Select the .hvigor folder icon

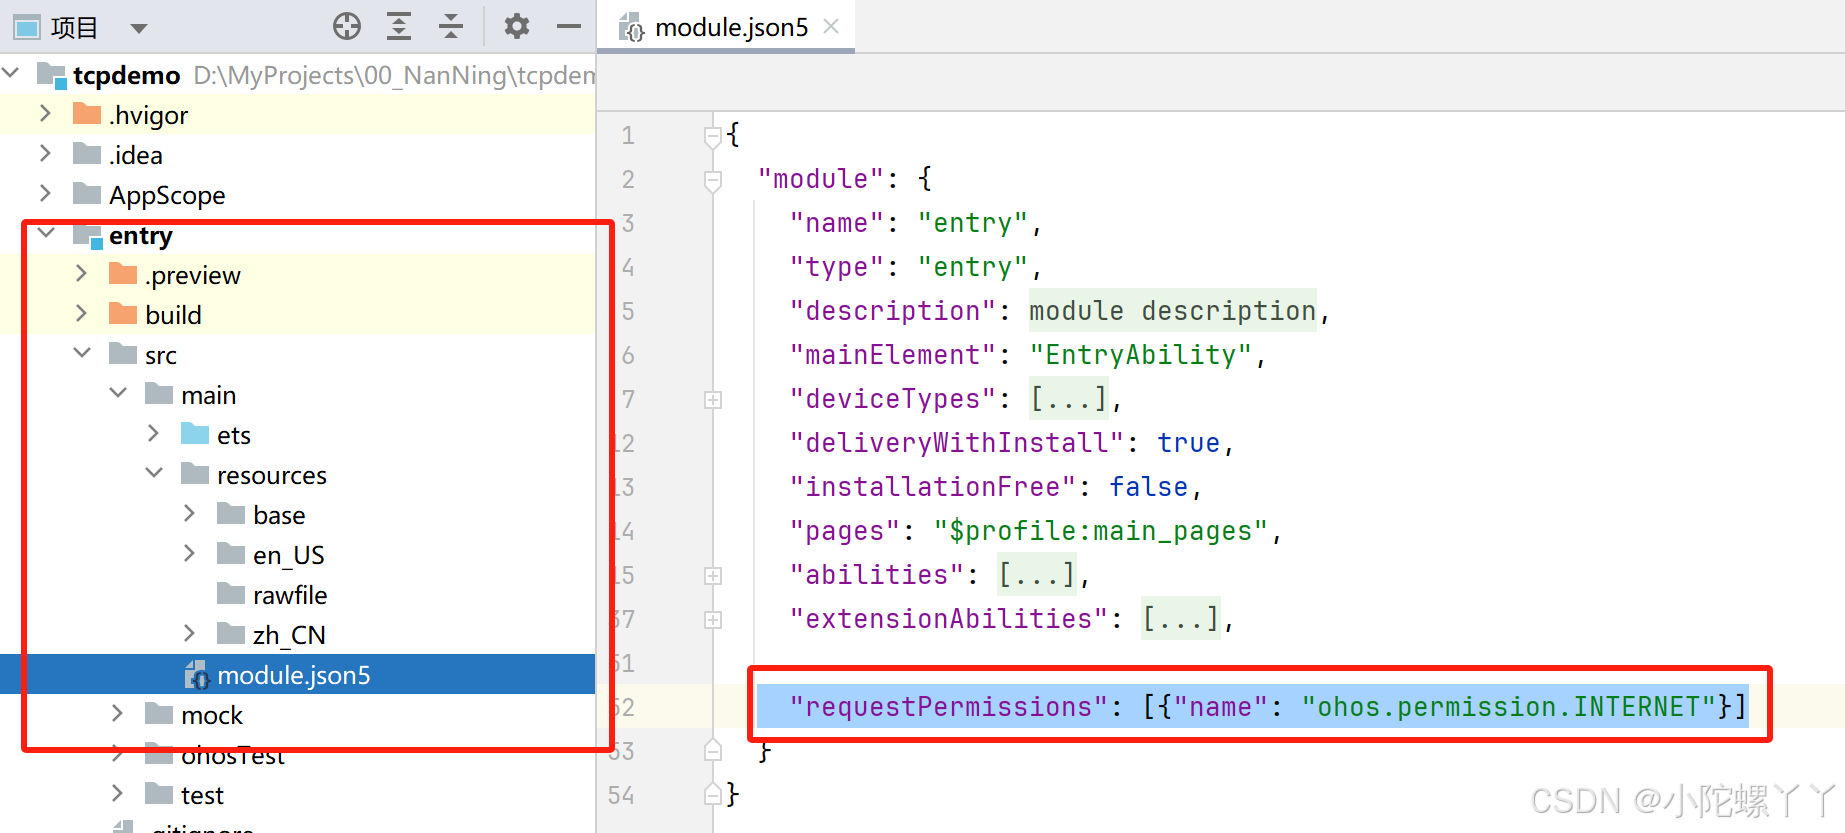tap(87, 113)
